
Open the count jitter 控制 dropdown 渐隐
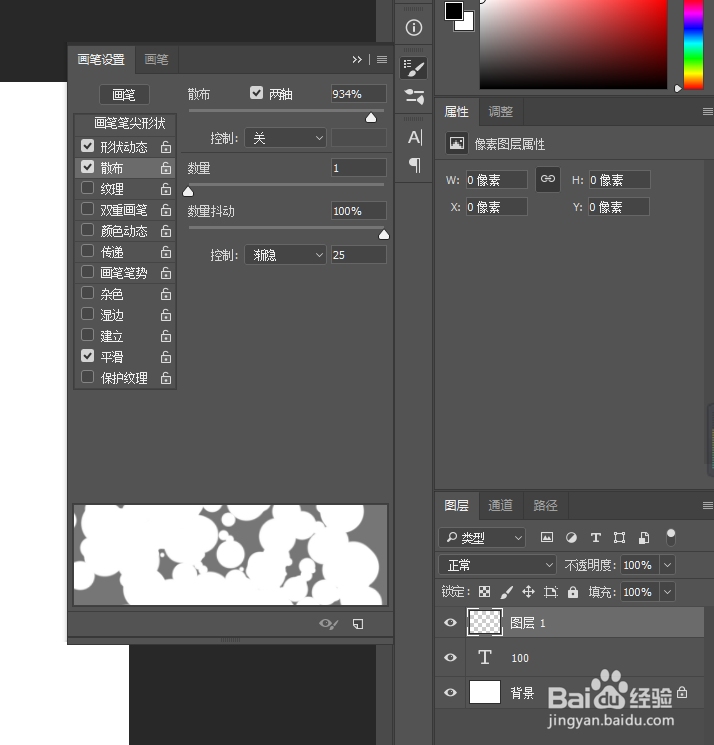coord(286,255)
